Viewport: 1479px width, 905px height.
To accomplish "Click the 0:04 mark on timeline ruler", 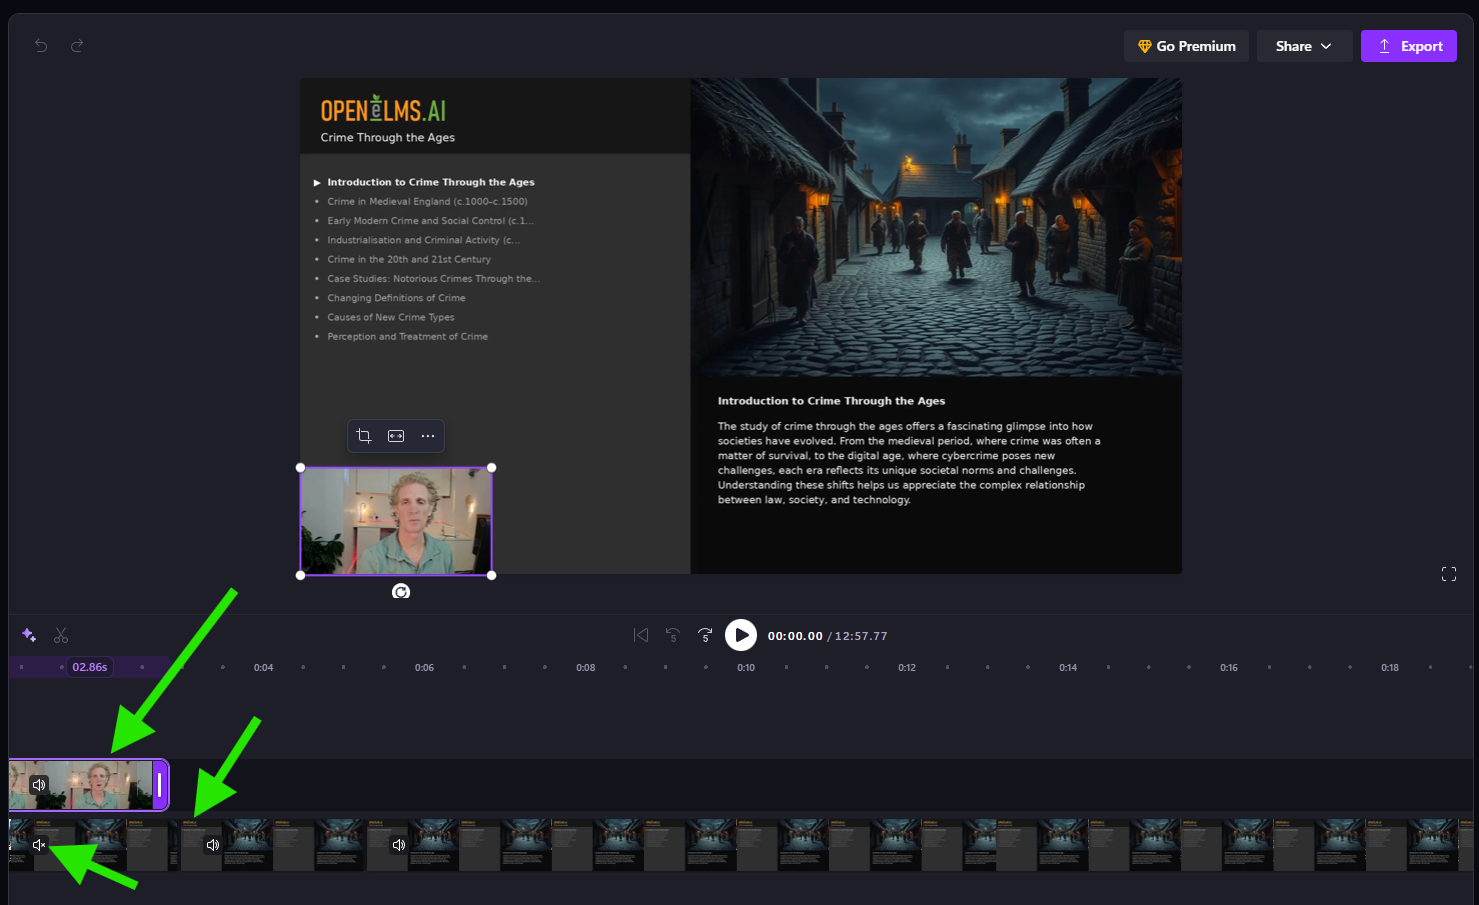I will [263, 668].
